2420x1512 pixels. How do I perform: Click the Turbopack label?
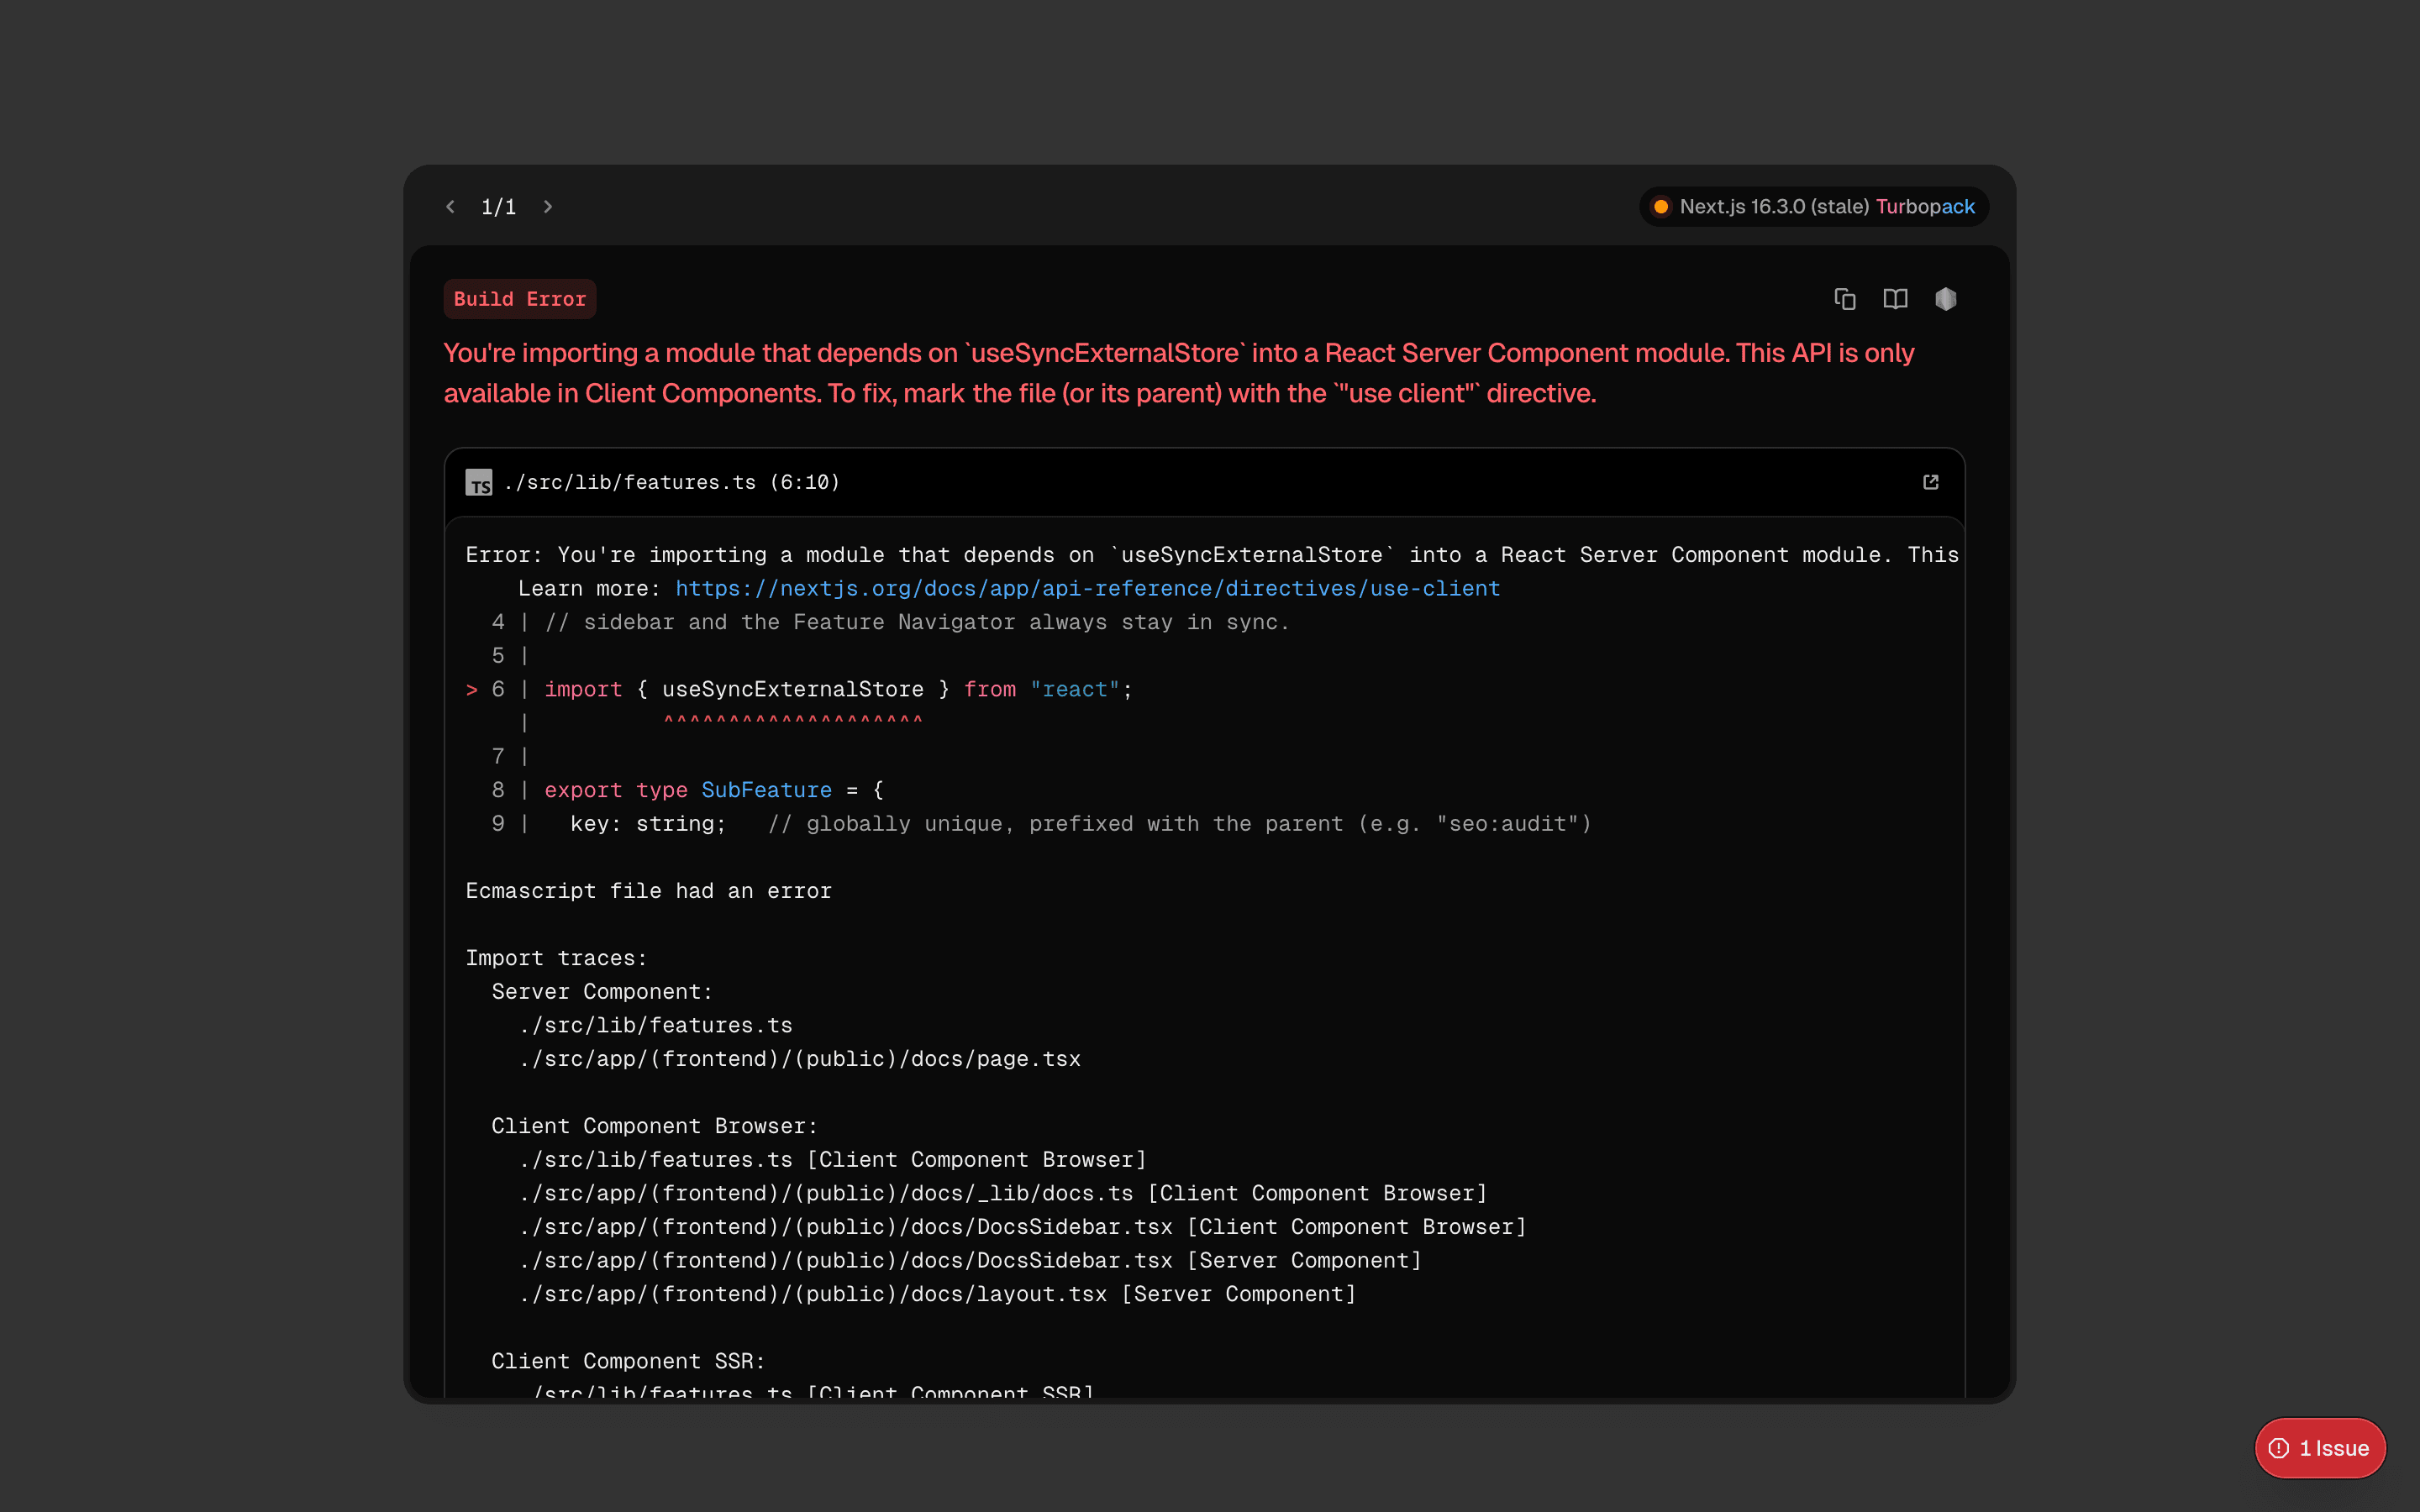pos(1925,207)
